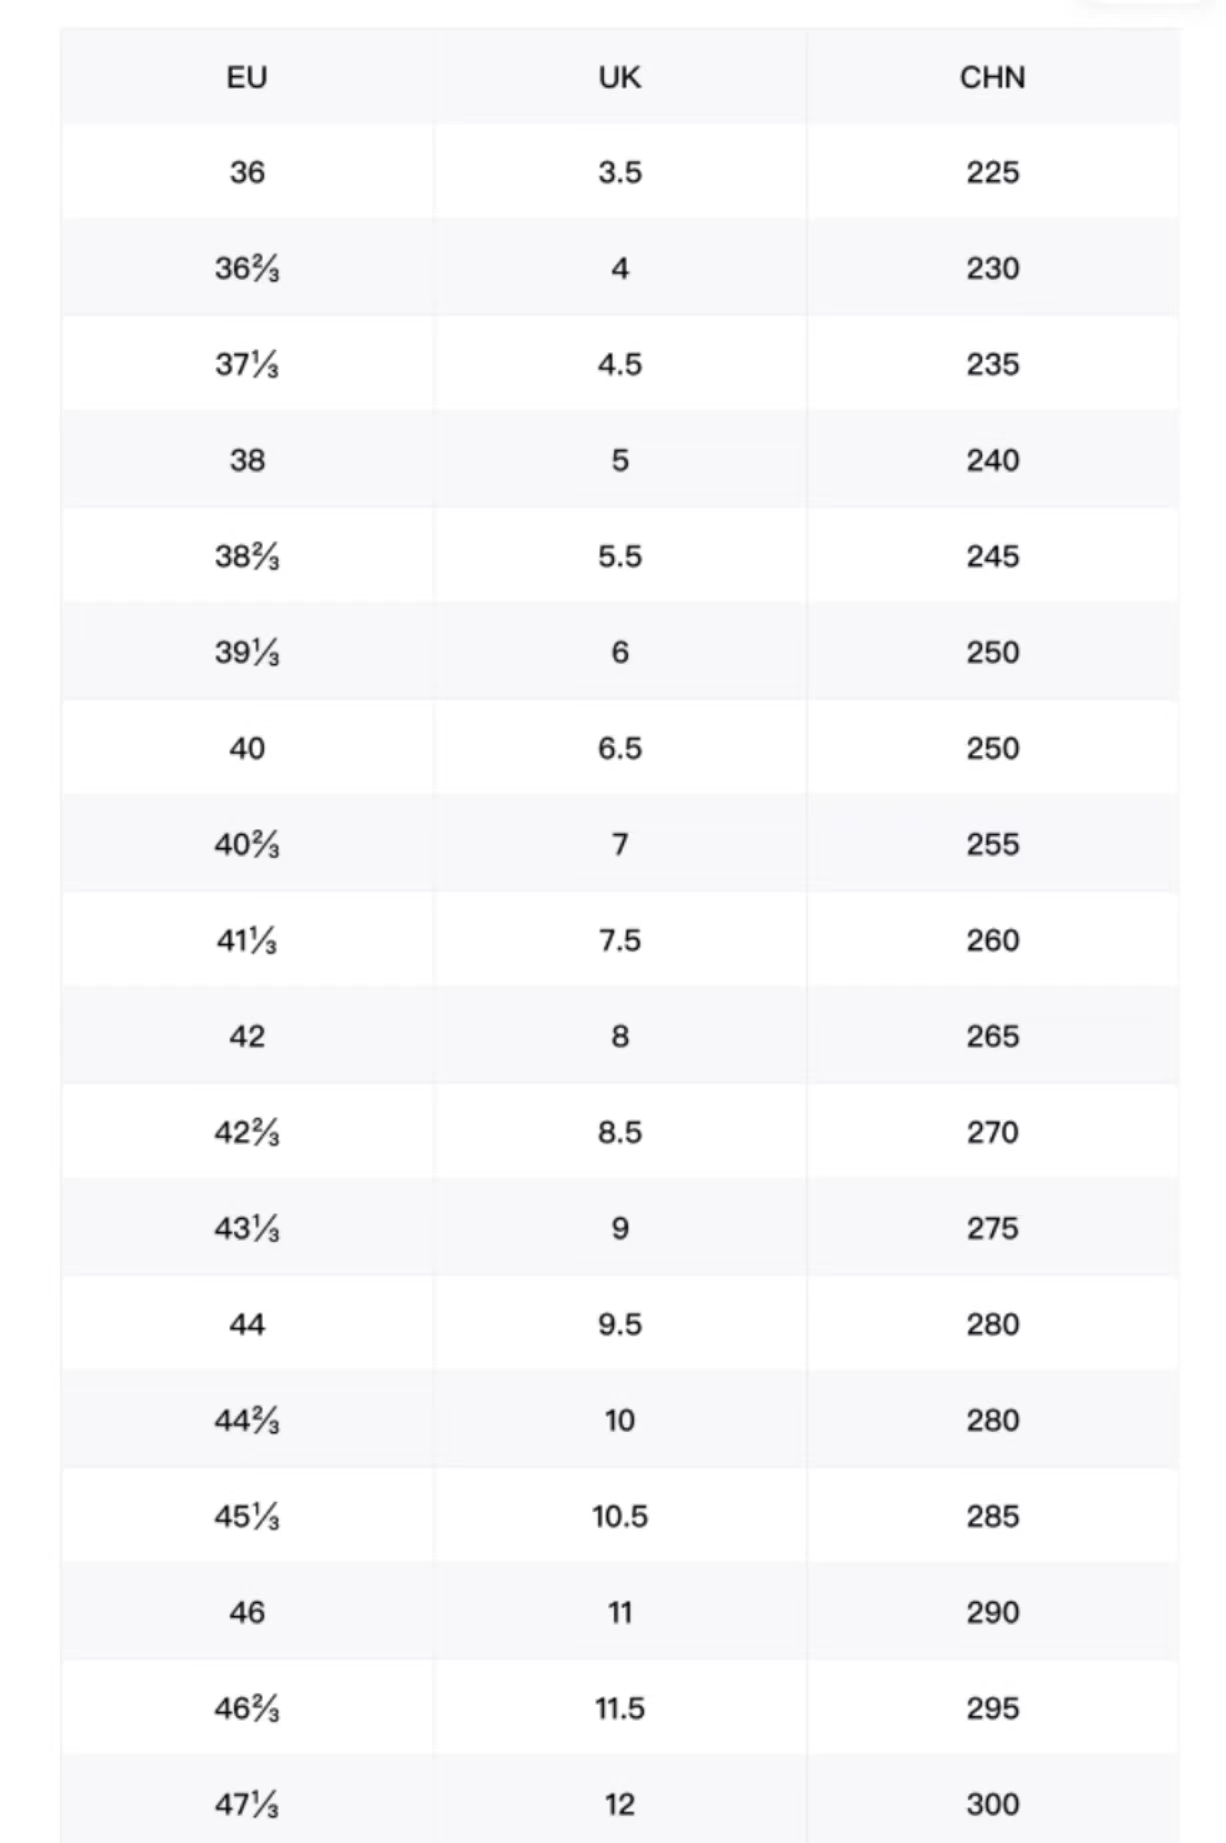Click the CHN column header
The image size is (1226, 1843).
(992, 77)
